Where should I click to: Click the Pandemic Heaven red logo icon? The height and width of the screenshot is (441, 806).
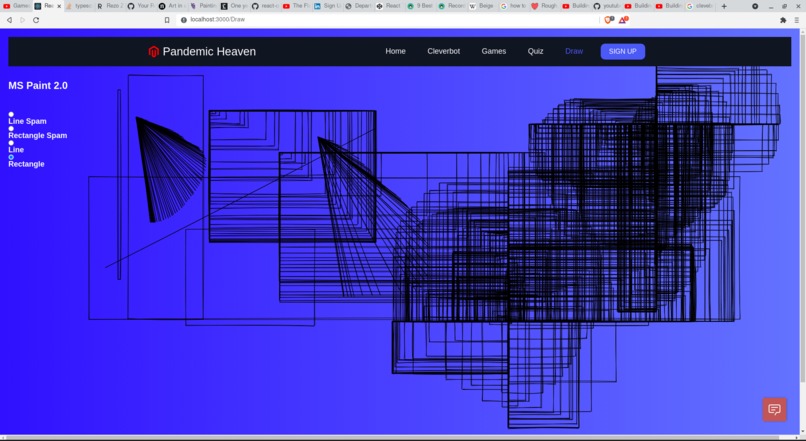pyautogui.click(x=153, y=51)
